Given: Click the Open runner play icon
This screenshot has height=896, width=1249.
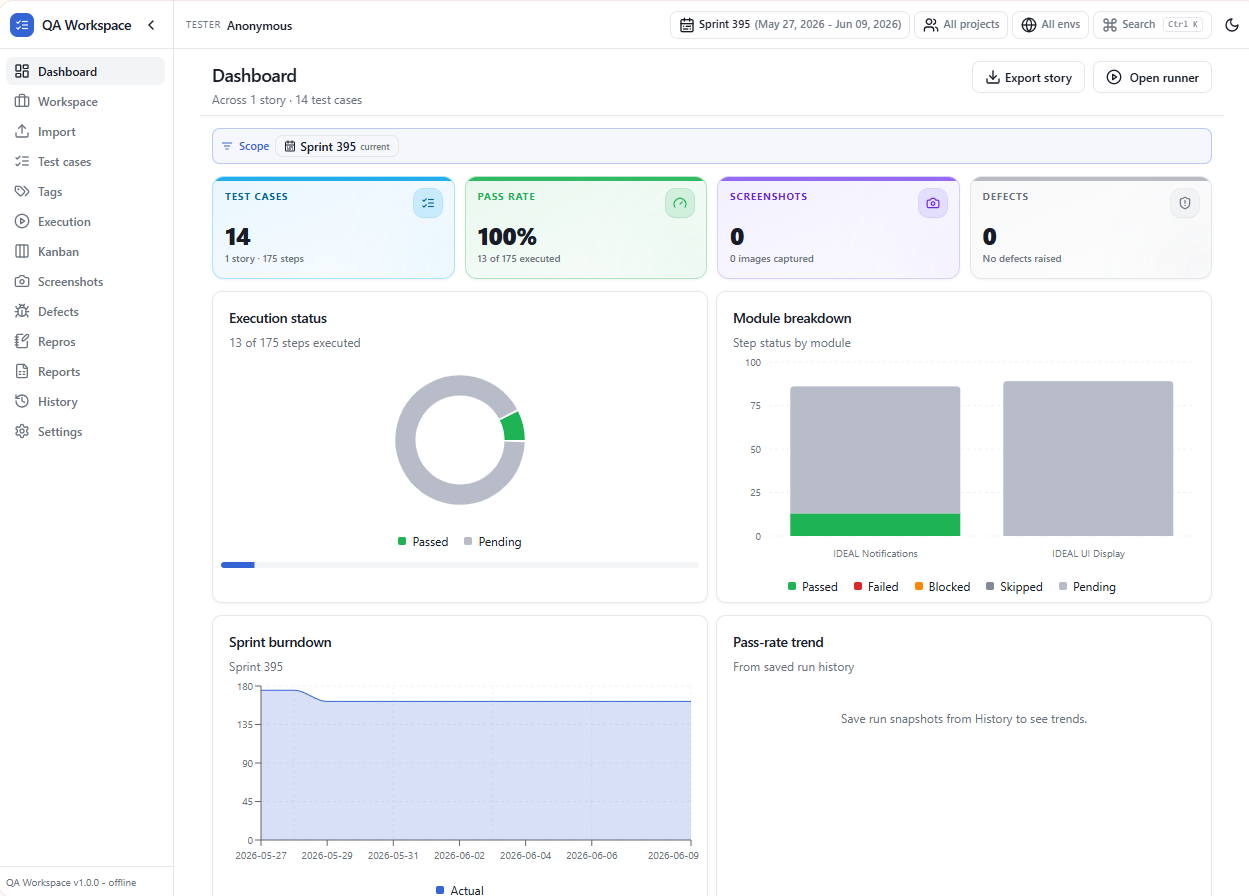Looking at the screenshot, I should click(1114, 77).
